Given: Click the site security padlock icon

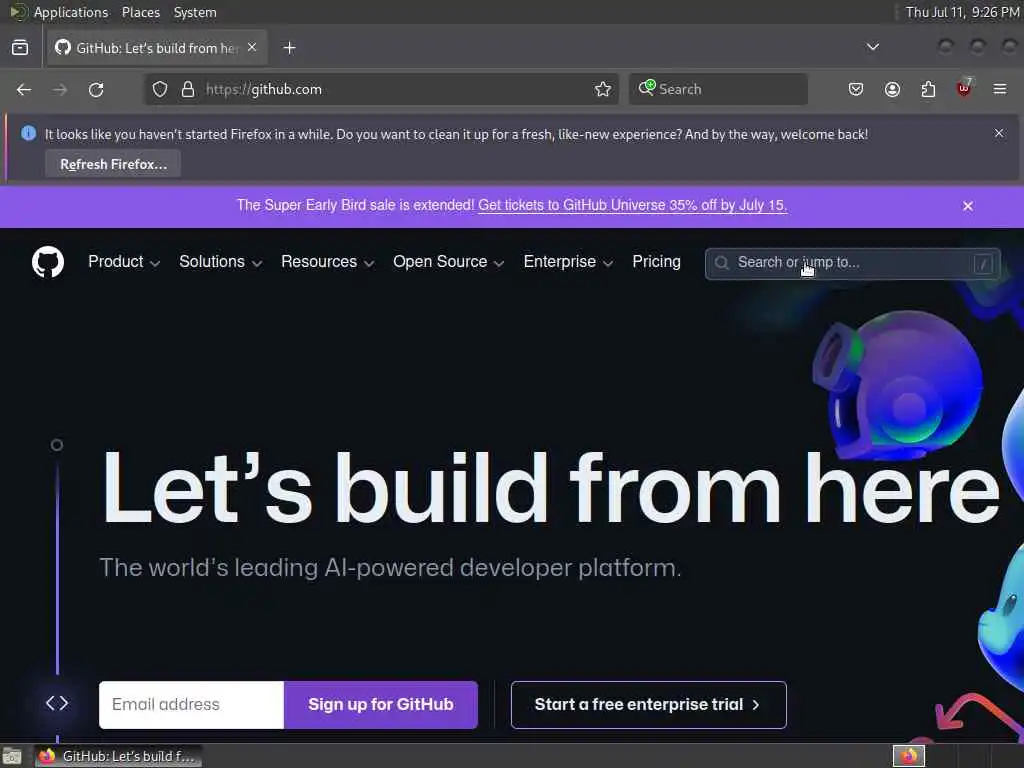Looking at the screenshot, I should click(x=187, y=89).
